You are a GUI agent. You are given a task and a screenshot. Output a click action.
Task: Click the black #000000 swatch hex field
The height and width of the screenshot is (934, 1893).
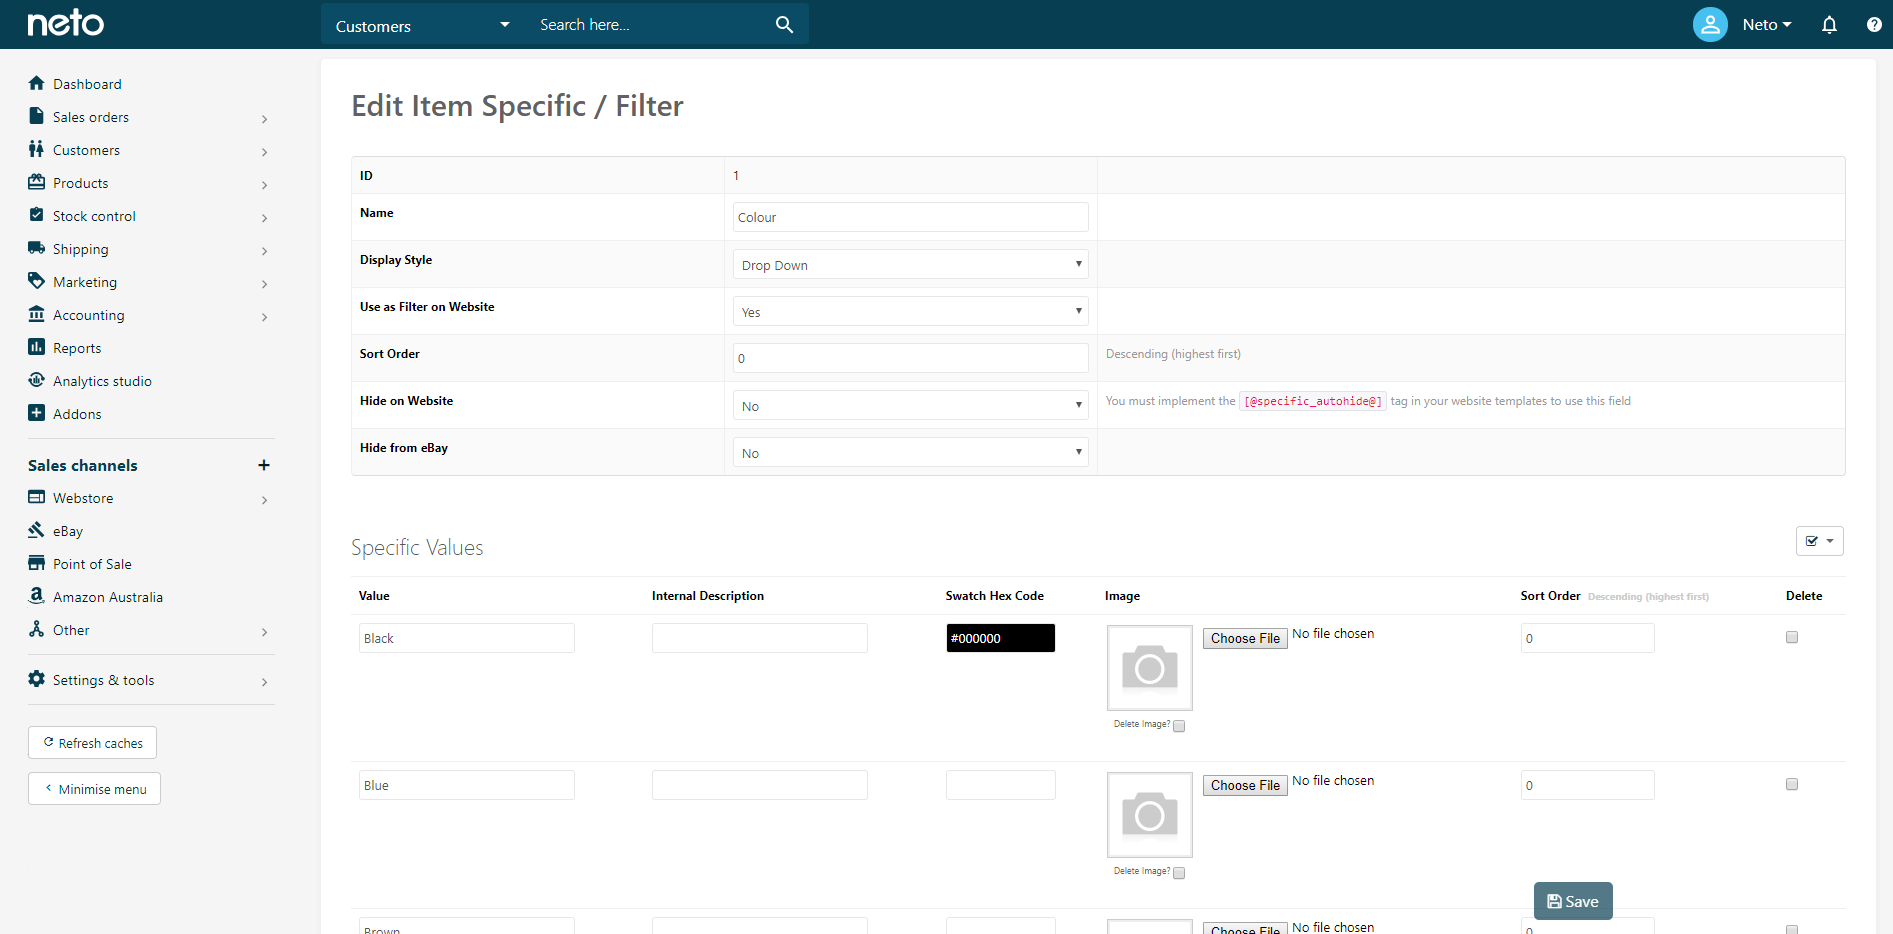1000,638
